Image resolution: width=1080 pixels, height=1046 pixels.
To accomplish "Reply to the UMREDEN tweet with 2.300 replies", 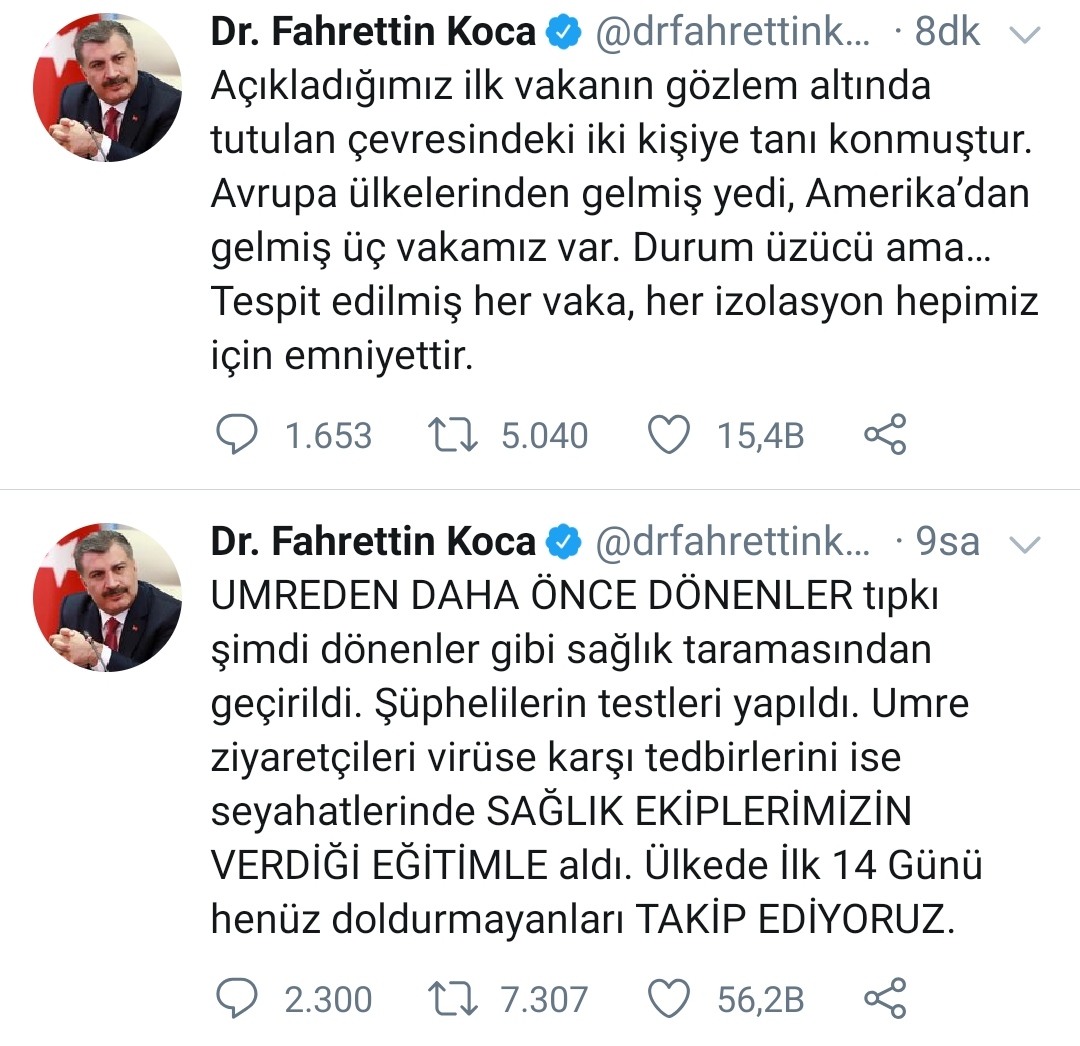I will (237, 998).
